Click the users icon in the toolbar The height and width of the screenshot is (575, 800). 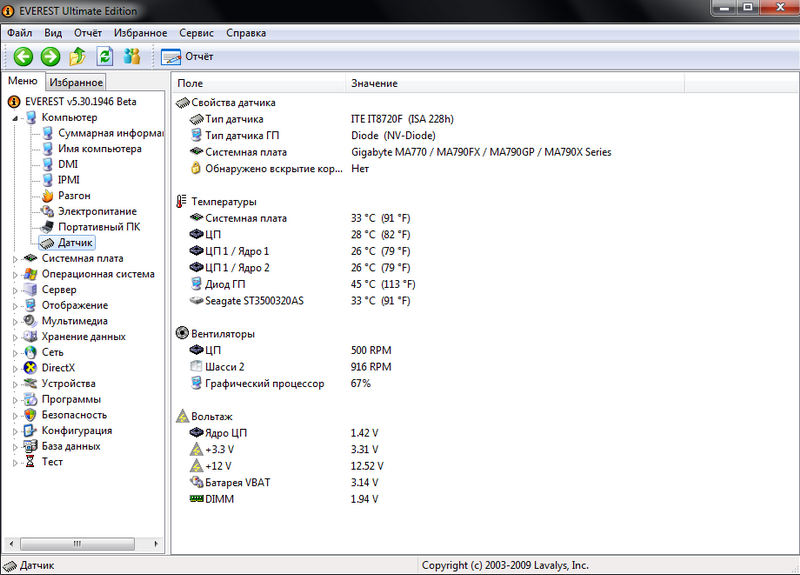[x=131, y=57]
